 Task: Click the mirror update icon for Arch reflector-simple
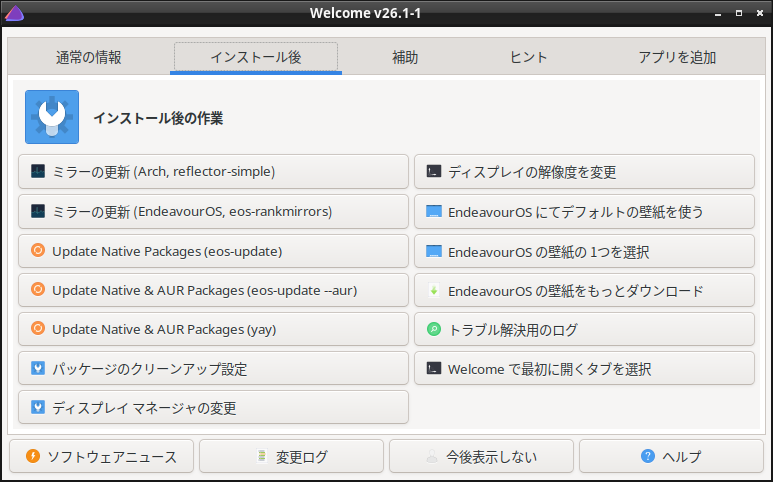[x=38, y=172]
